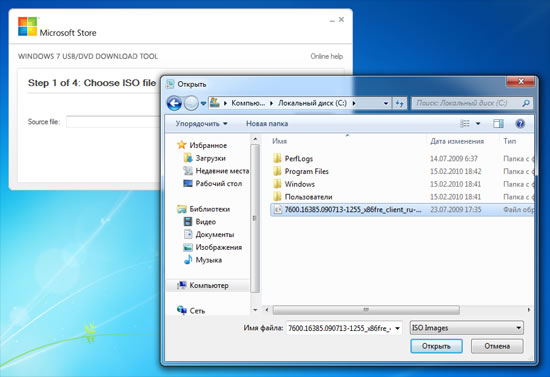Click the Back navigation arrow in Open dialog
Screen dimensions: 550x377
(x=174, y=103)
